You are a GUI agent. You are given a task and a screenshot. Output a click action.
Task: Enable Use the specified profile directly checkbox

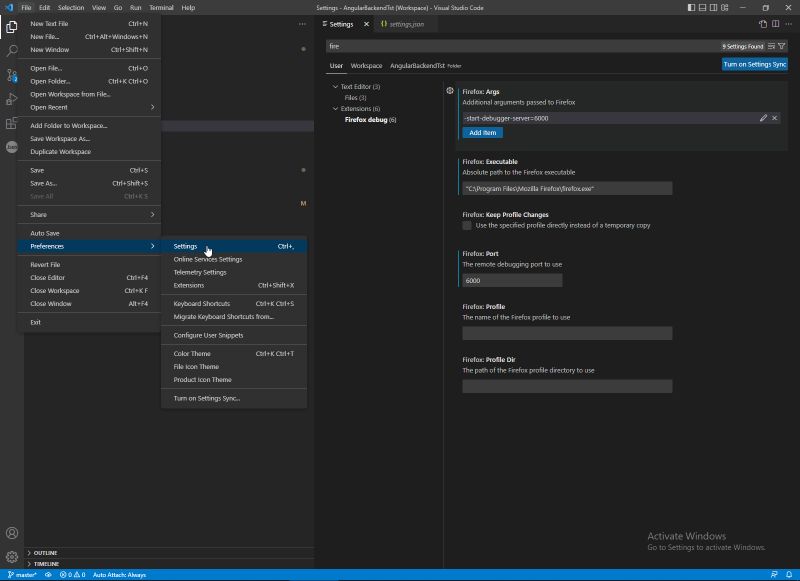(465, 227)
